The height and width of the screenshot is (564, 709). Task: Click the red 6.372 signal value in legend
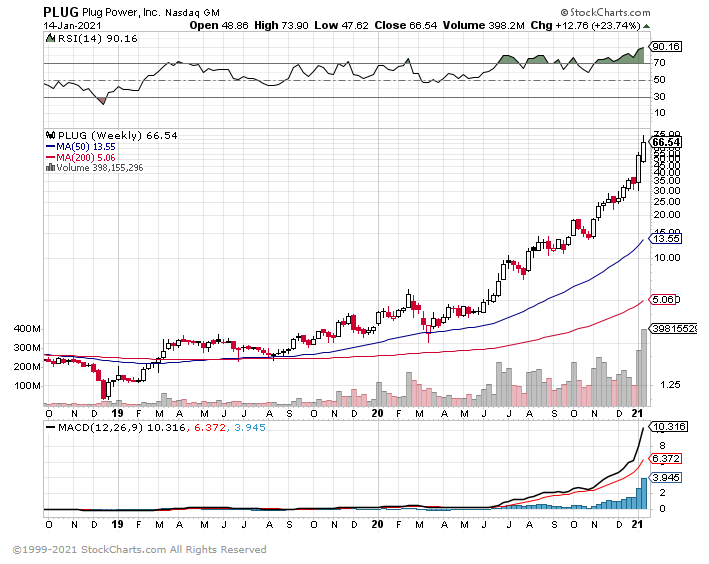[210, 427]
